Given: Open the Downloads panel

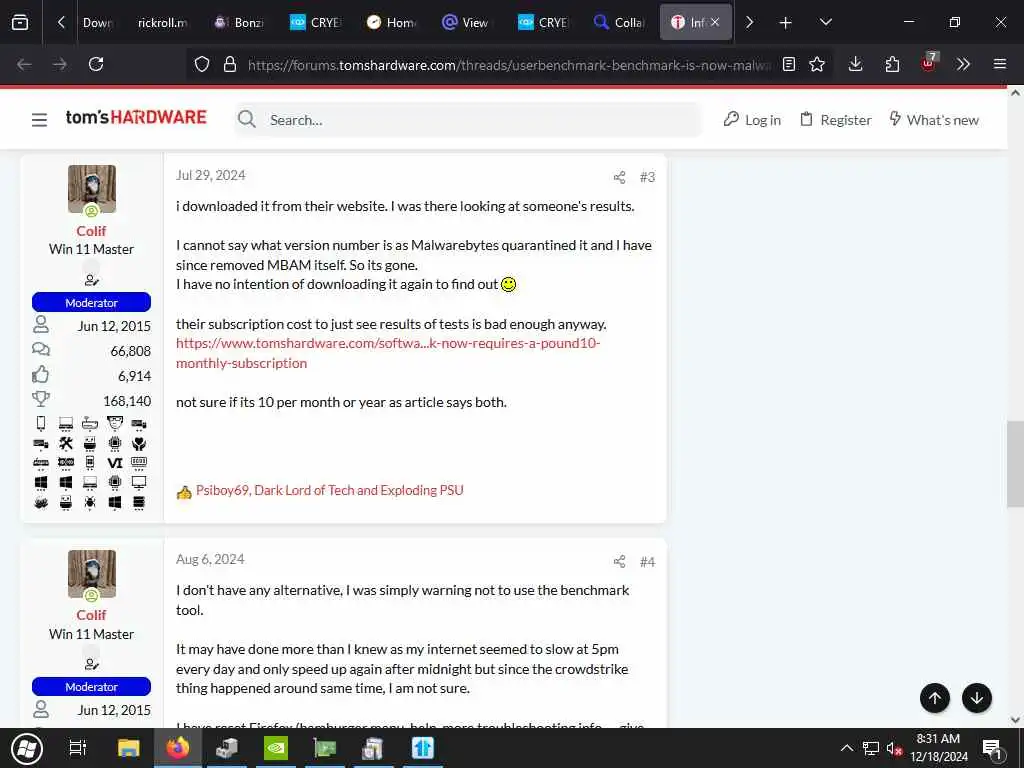Looking at the screenshot, I should (x=856, y=64).
